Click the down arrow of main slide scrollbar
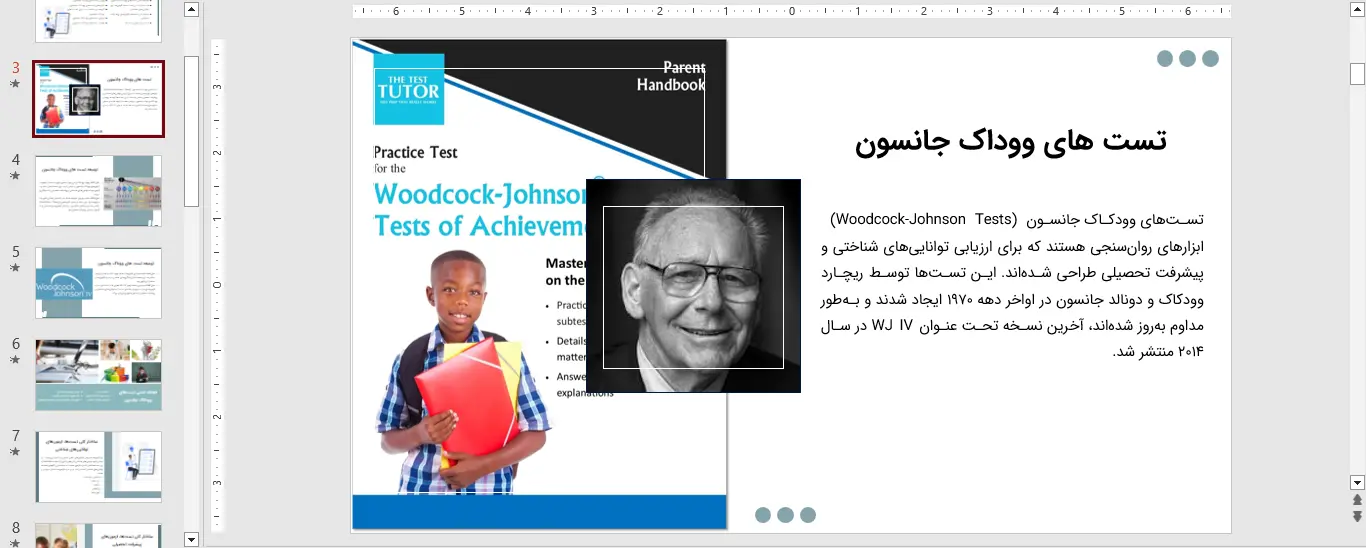 (x=1357, y=482)
